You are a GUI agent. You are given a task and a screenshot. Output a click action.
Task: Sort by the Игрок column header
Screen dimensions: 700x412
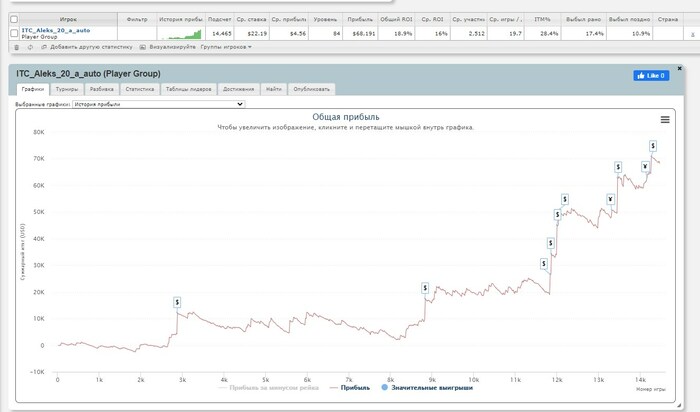click(68, 19)
